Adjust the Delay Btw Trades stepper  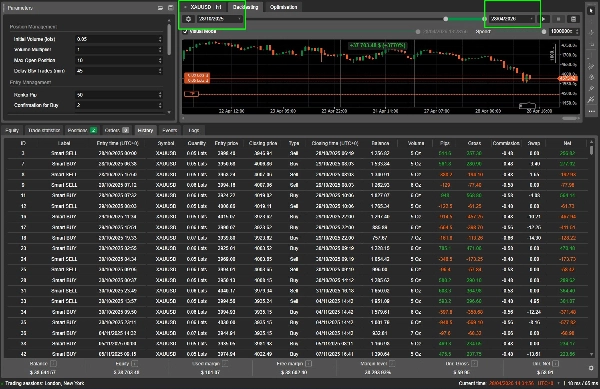pyautogui.click(x=160, y=71)
